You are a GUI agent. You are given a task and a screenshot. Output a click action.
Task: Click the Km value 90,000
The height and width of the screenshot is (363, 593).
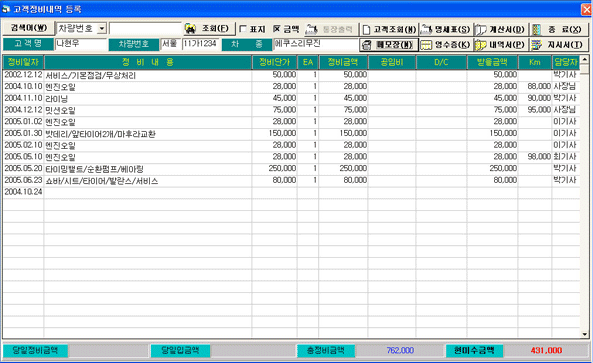pyautogui.click(x=535, y=98)
